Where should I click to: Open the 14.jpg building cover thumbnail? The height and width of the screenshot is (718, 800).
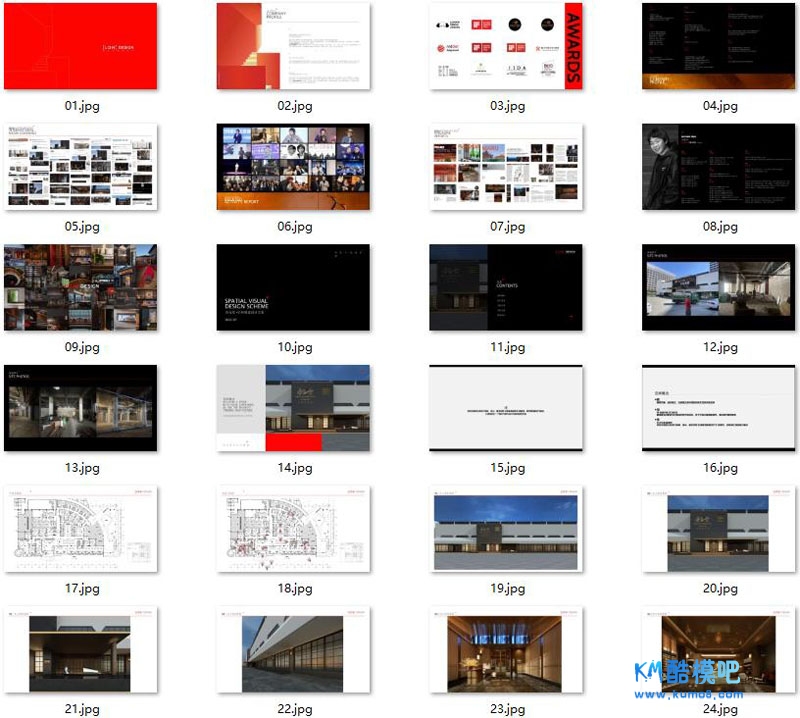tap(293, 408)
